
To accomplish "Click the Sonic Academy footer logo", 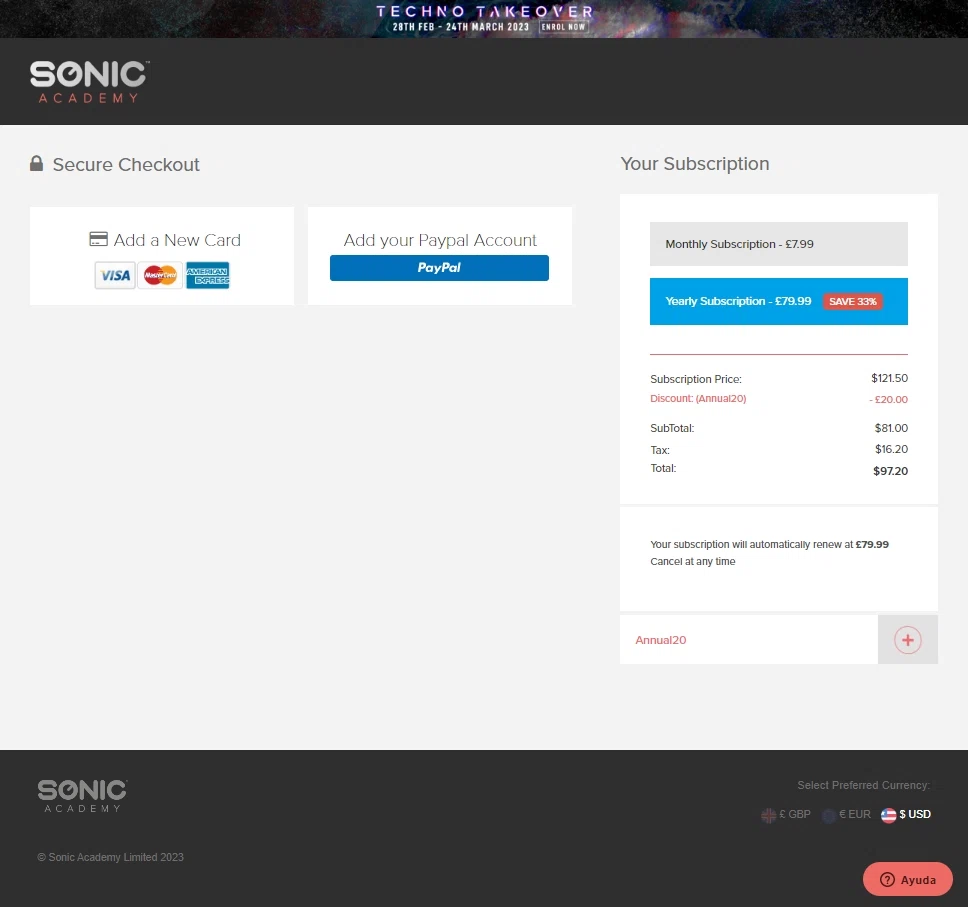I will coord(82,795).
